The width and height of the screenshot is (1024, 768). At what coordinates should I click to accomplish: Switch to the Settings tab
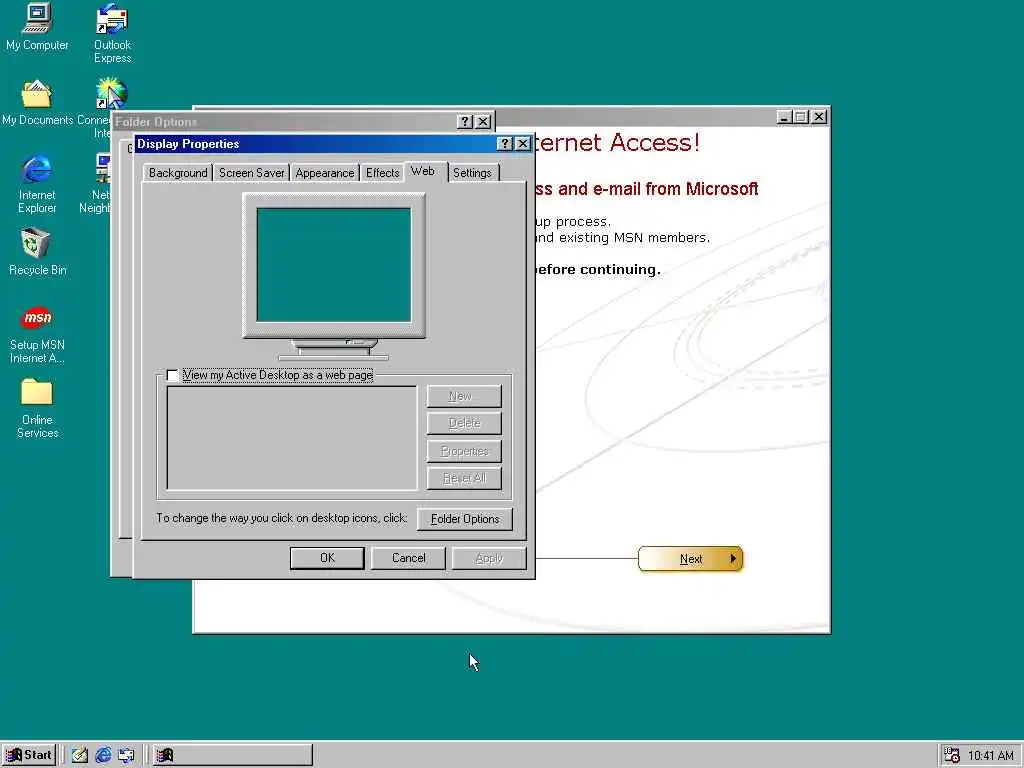pyautogui.click(x=472, y=173)
